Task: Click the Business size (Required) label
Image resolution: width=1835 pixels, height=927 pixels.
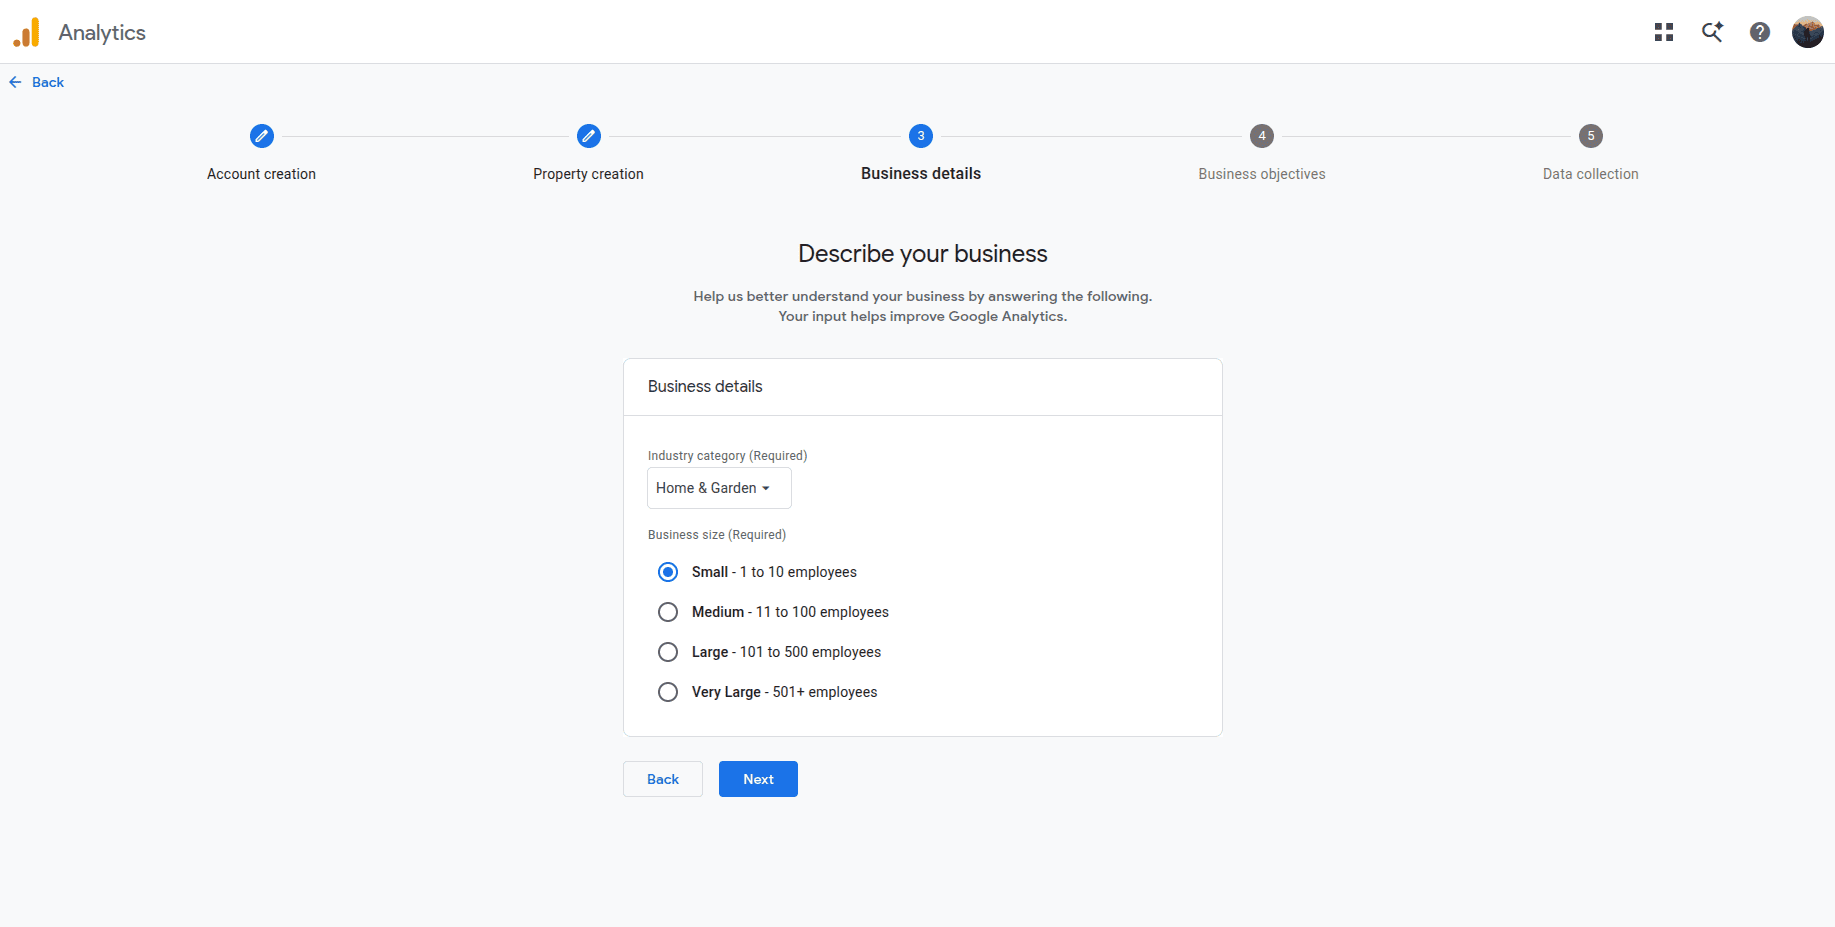Action: (x=717, y=535)
